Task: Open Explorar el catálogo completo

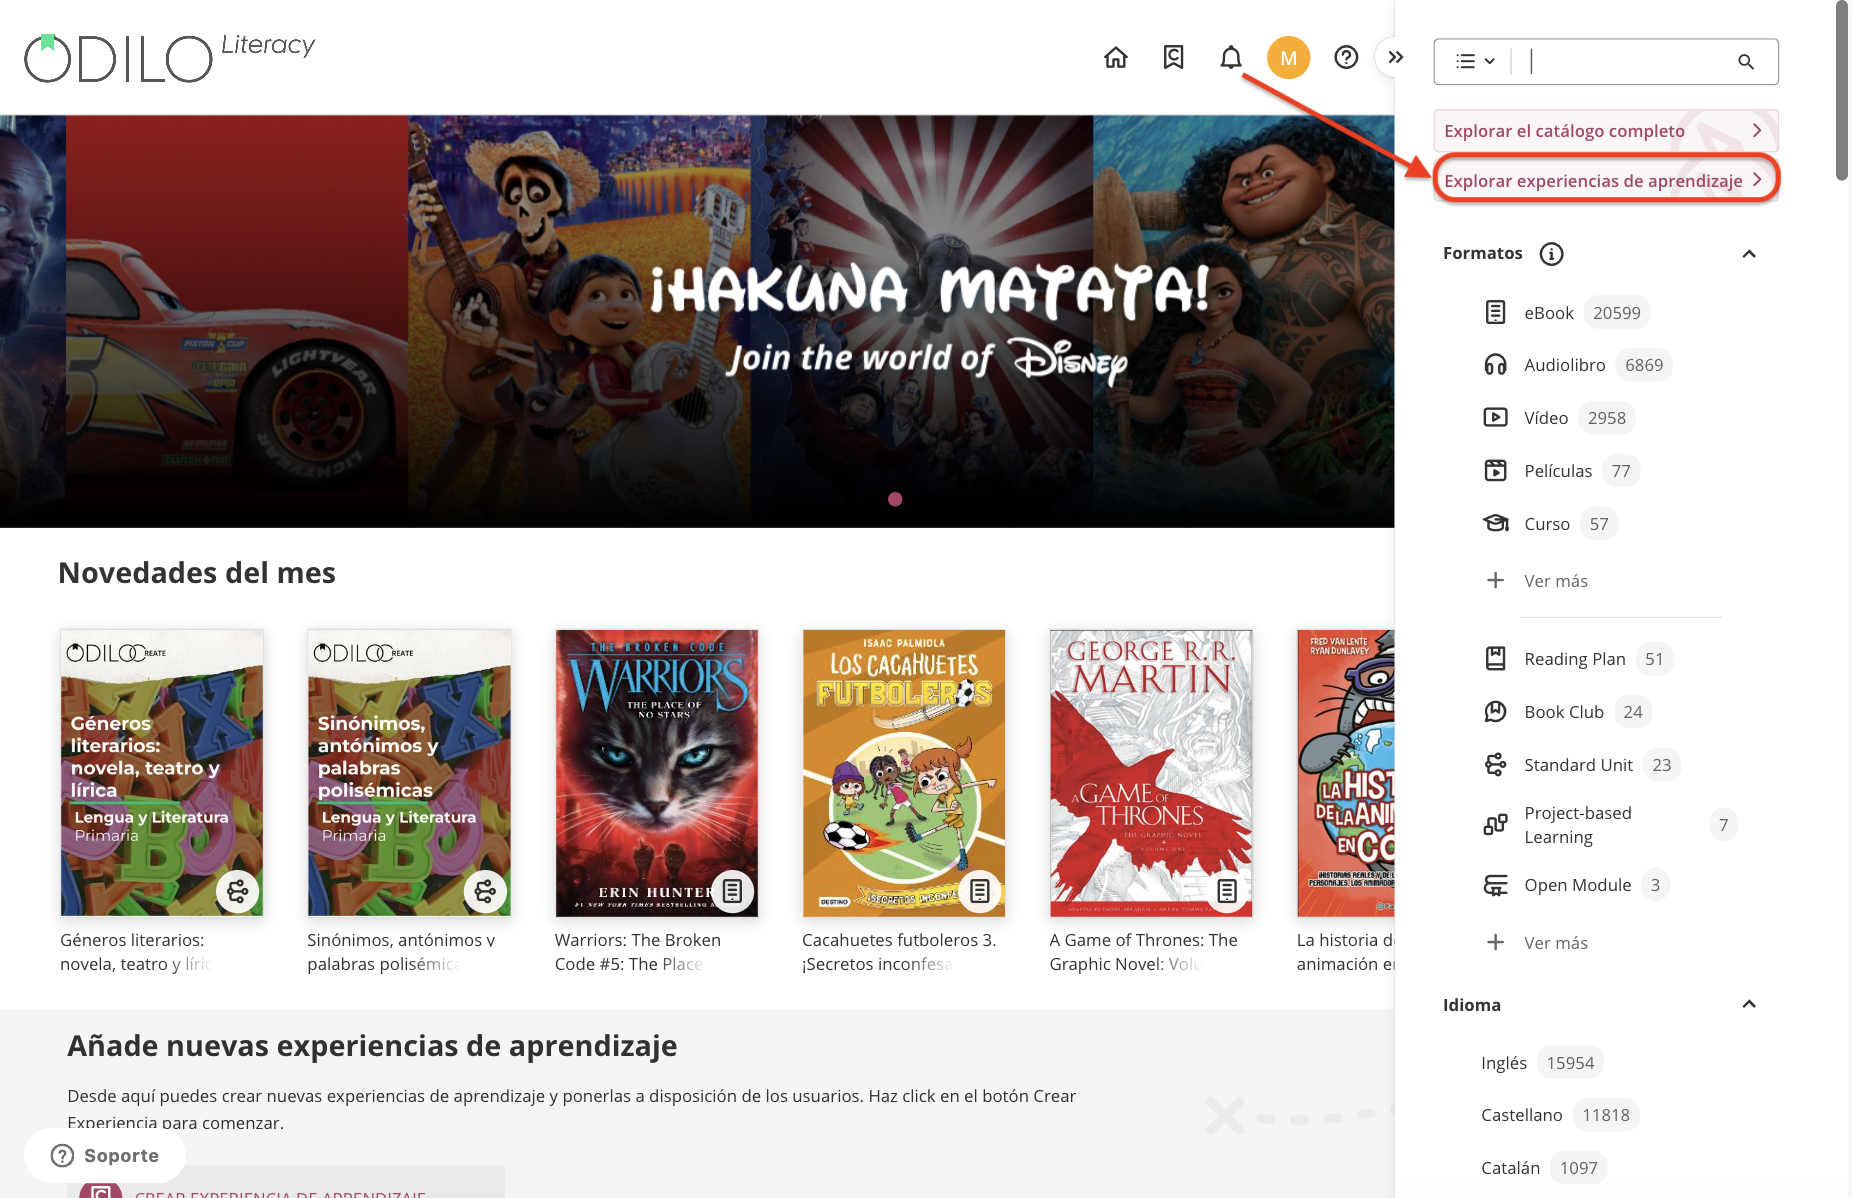Action: point(1606,131)
